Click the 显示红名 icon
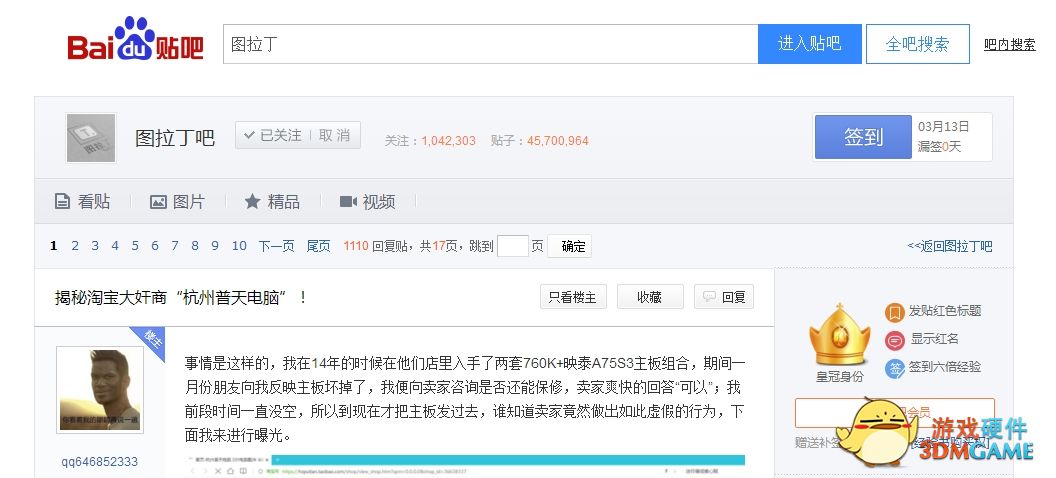1056x478 pixels. (895, 340)
